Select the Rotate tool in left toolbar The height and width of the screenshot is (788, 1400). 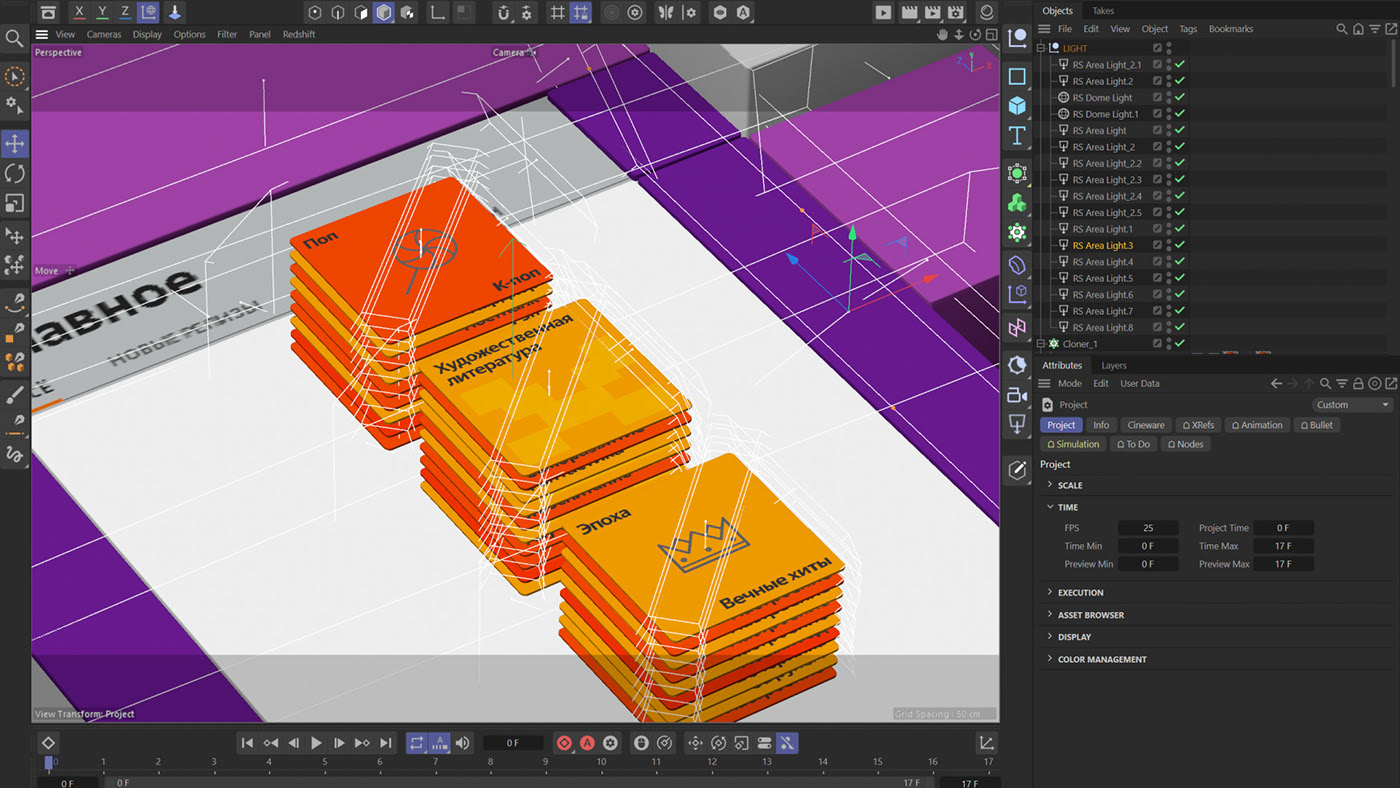click(14, 173)
